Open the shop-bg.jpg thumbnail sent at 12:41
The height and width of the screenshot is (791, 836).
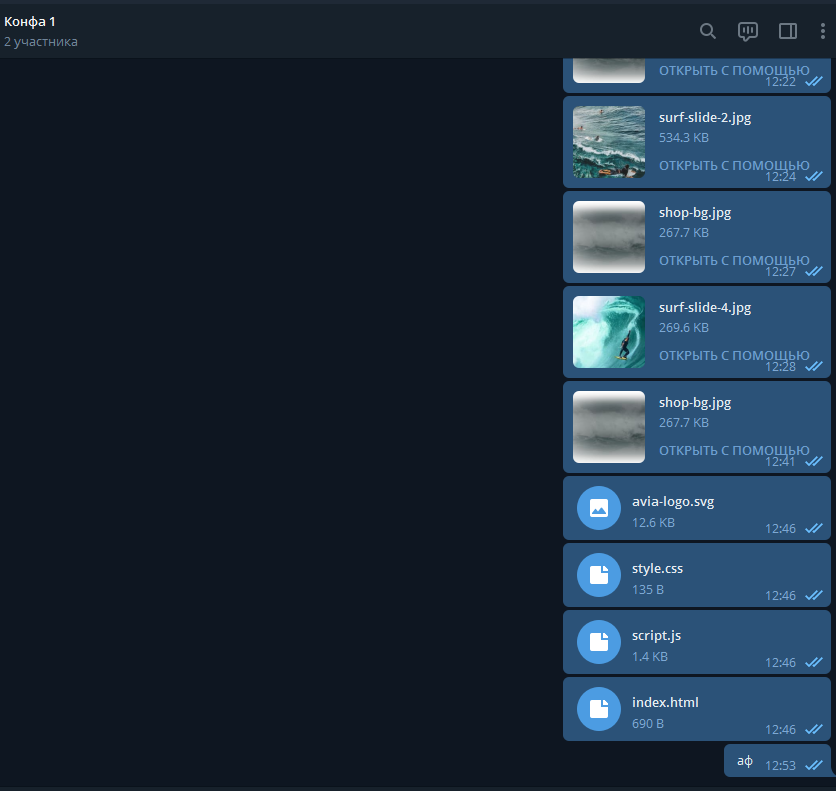click(x=609, y=427)
